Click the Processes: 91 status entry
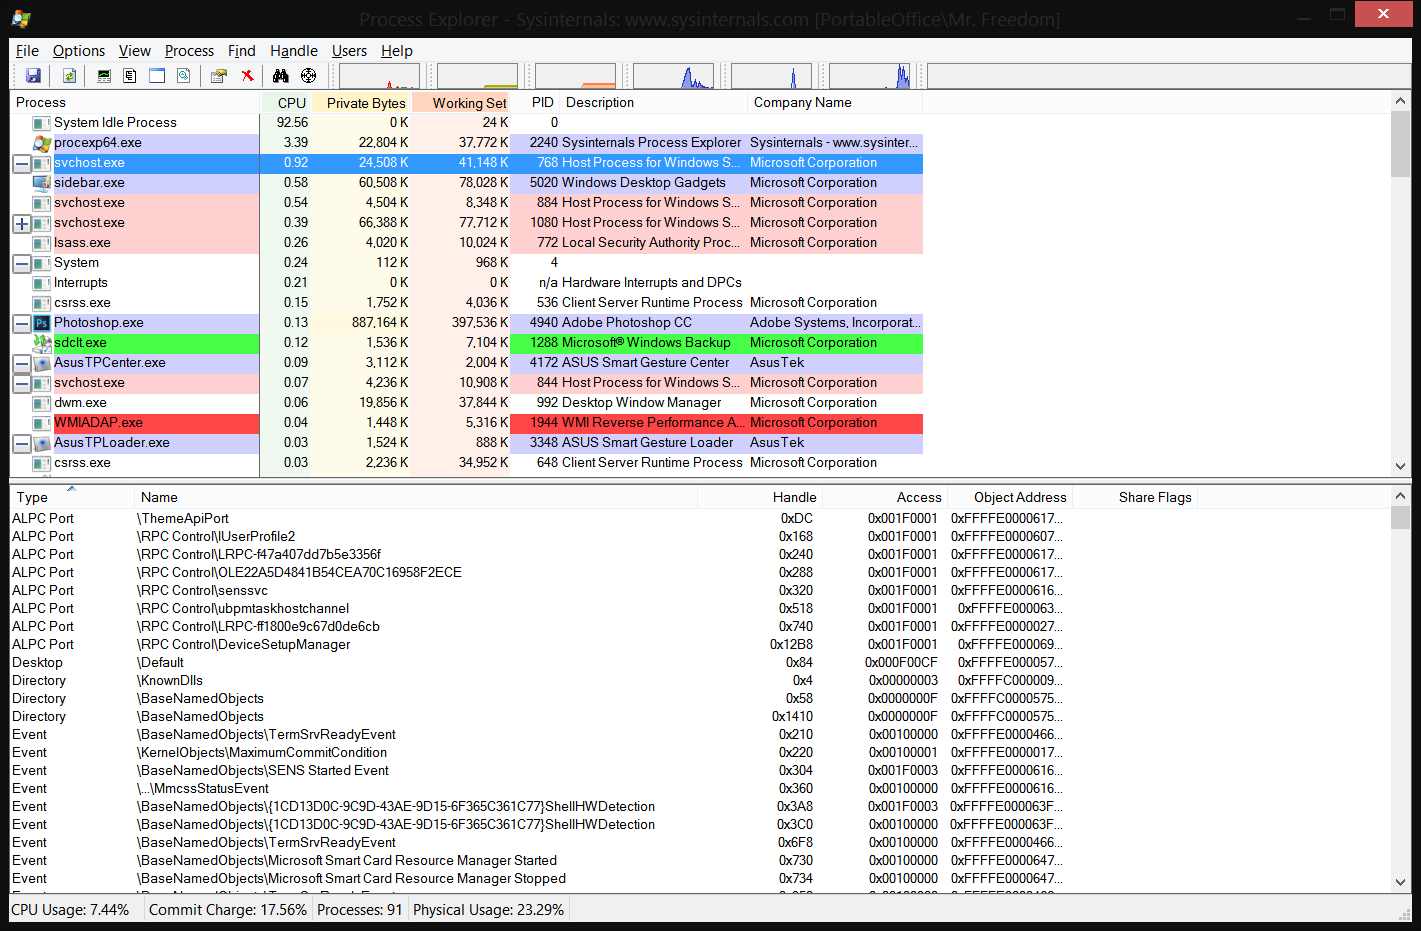The image size is (1421, 931). pos(360,910)
